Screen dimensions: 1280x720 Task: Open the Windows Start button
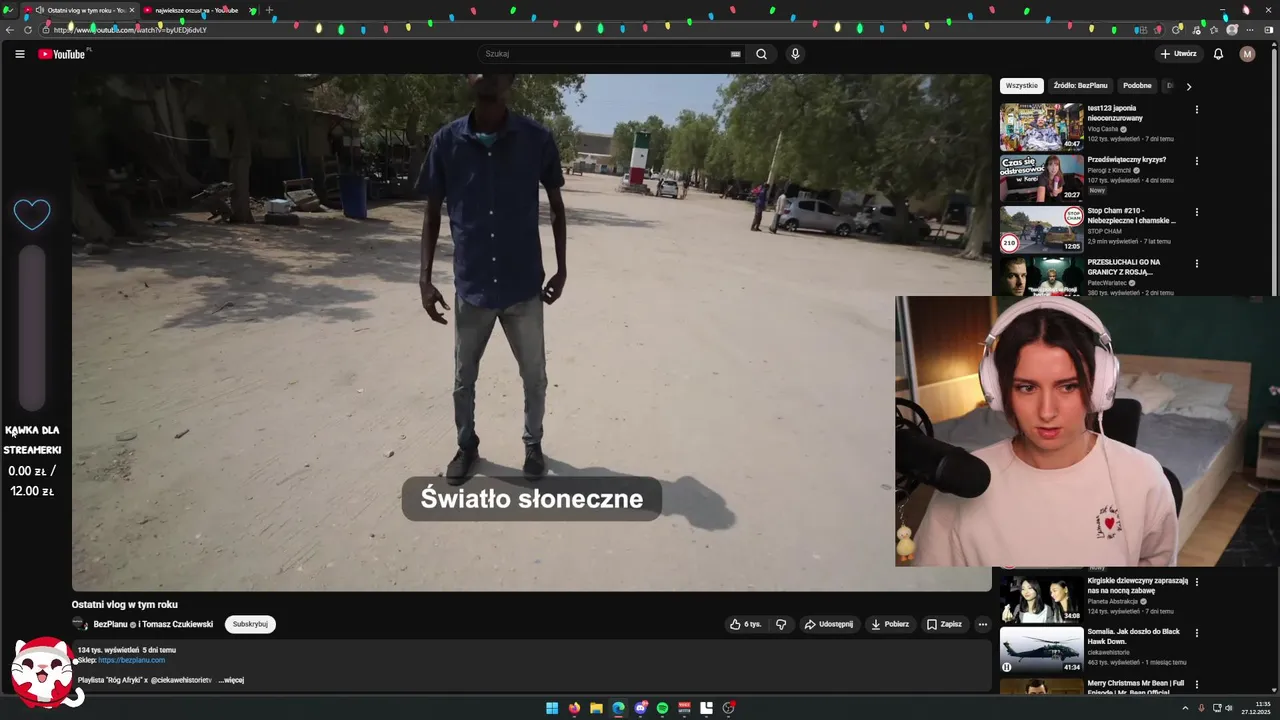coord(552,708)
